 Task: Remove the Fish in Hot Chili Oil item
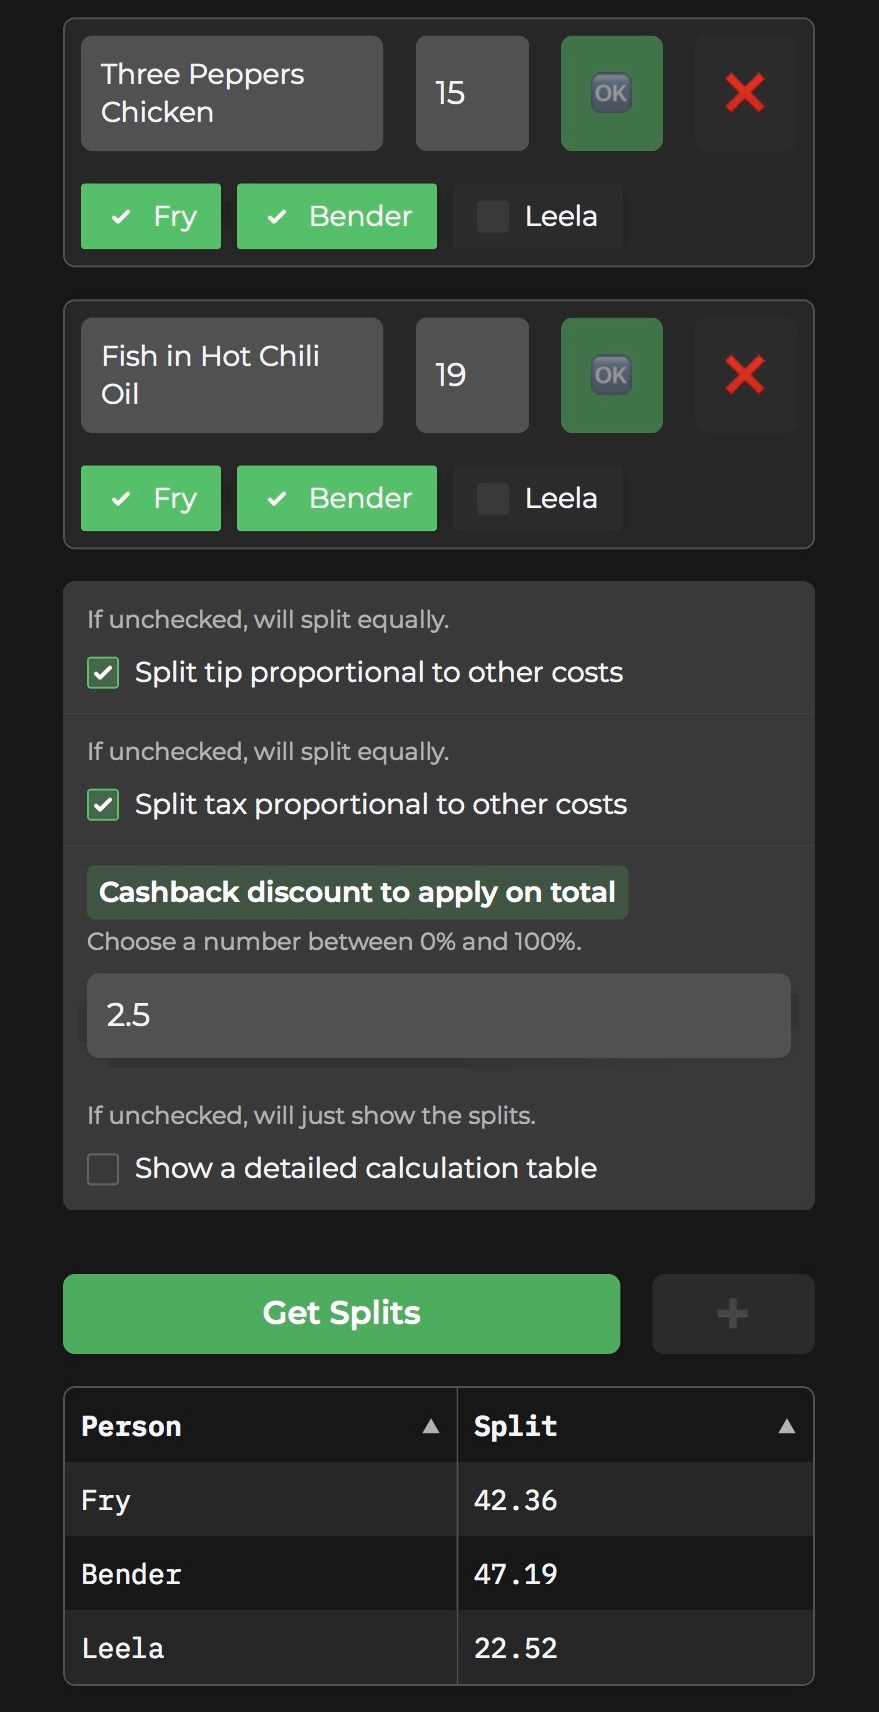click(x=745, y=375)
